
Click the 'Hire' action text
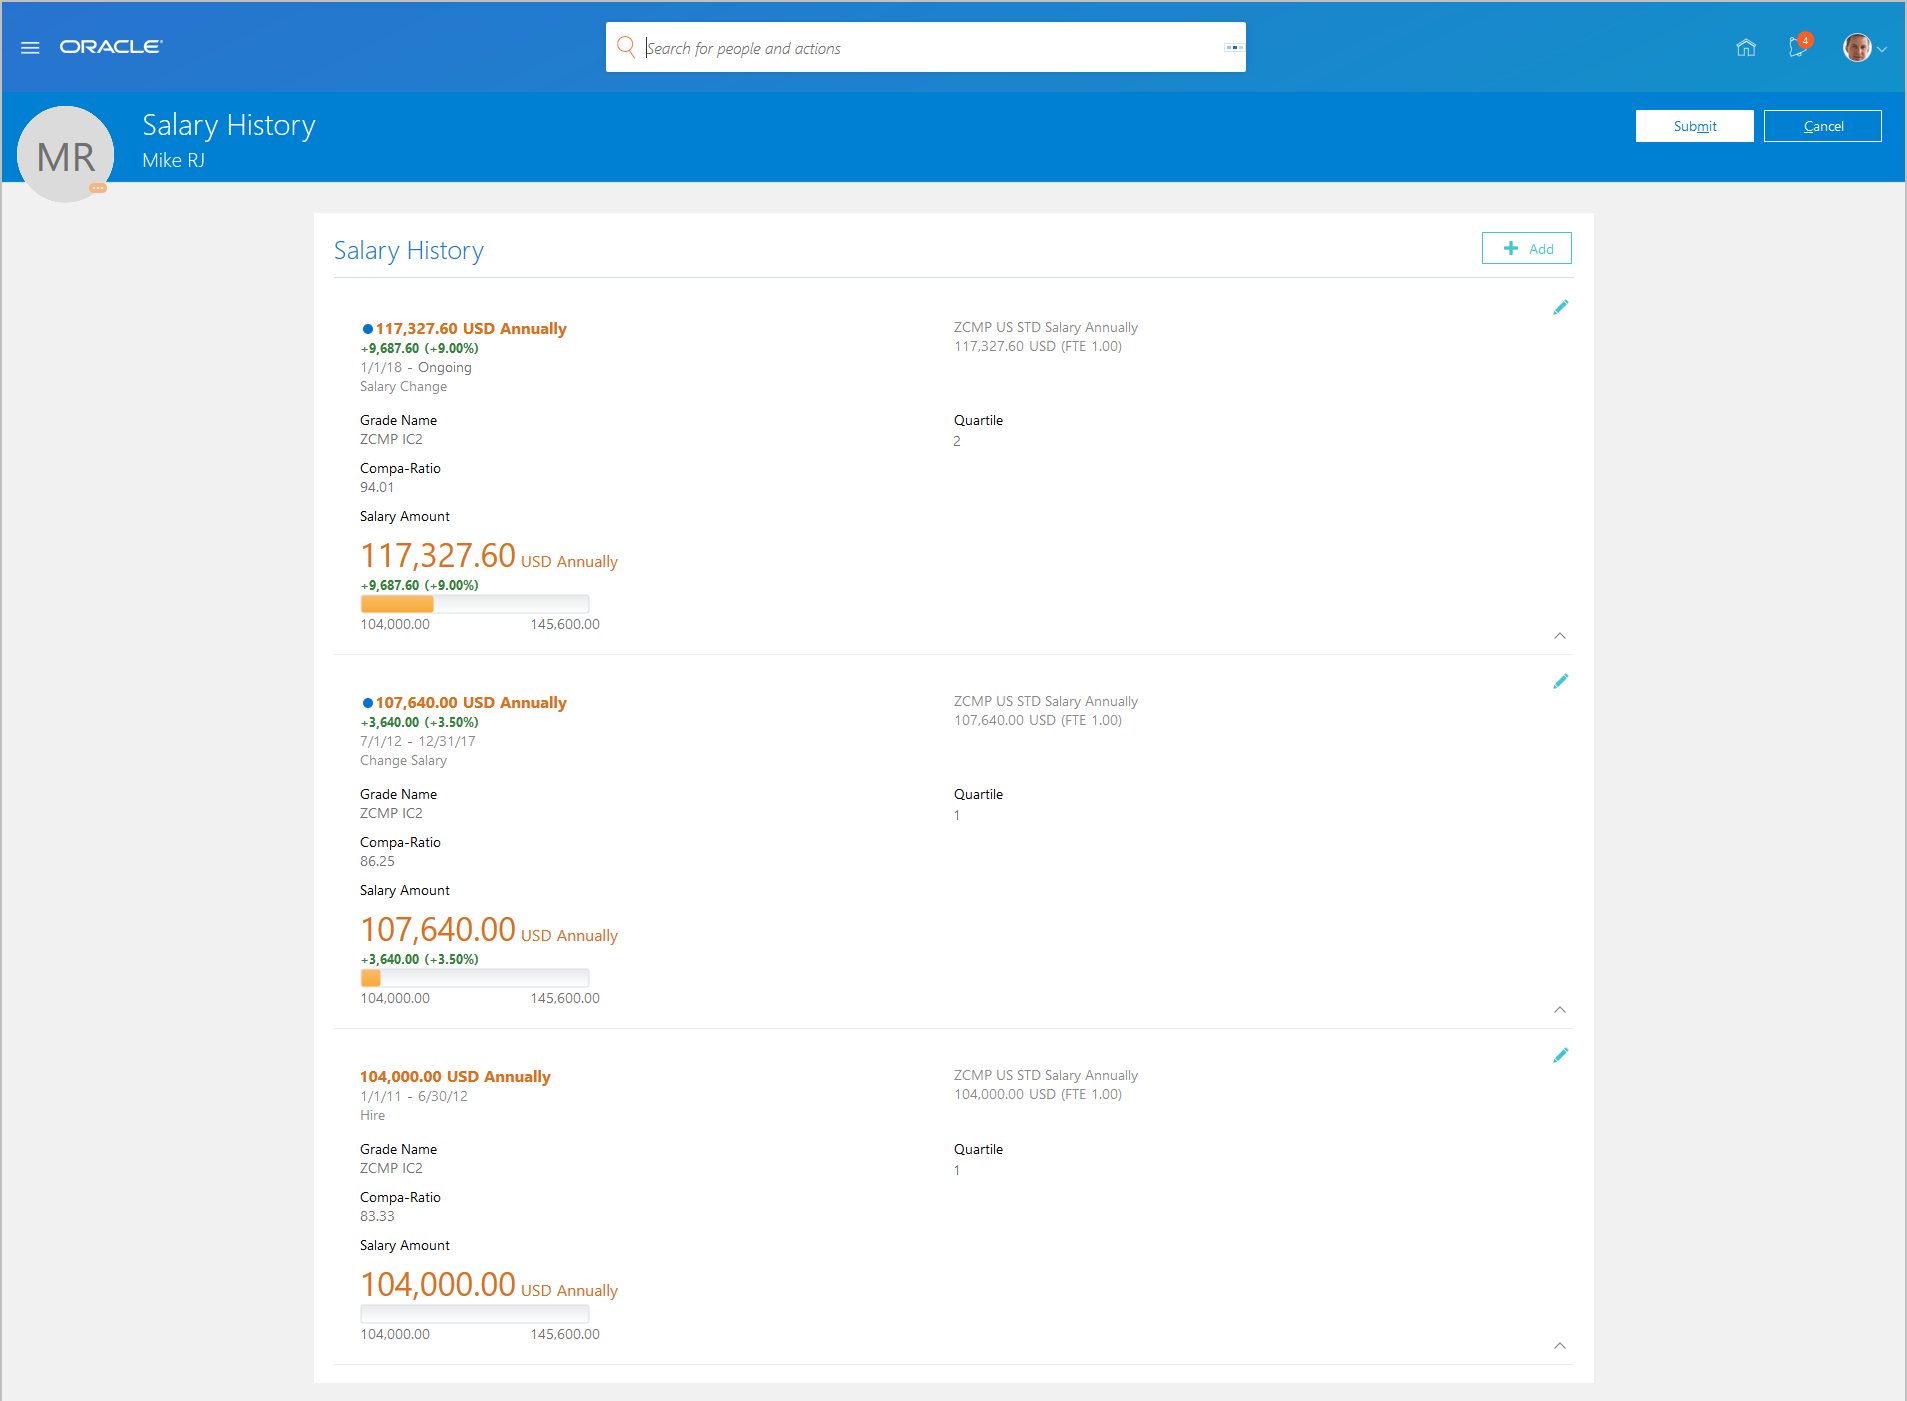pos(372,1115)
